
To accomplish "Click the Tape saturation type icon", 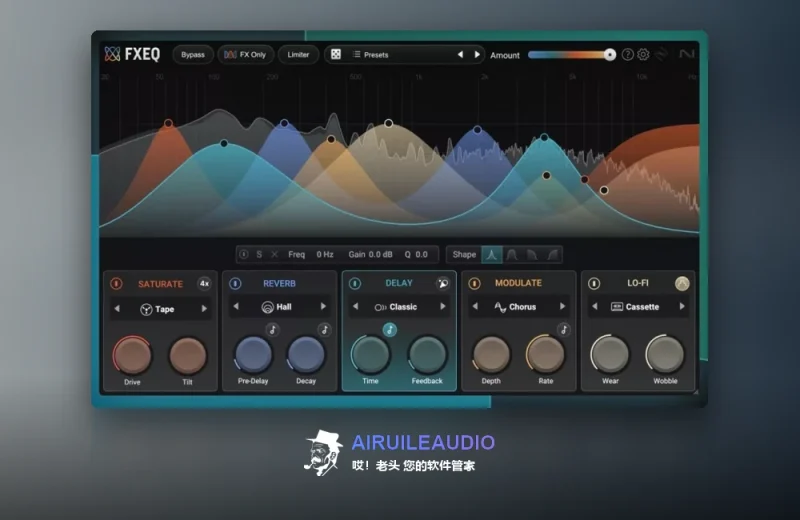I will pyautogui.click(x=146, y=309).
